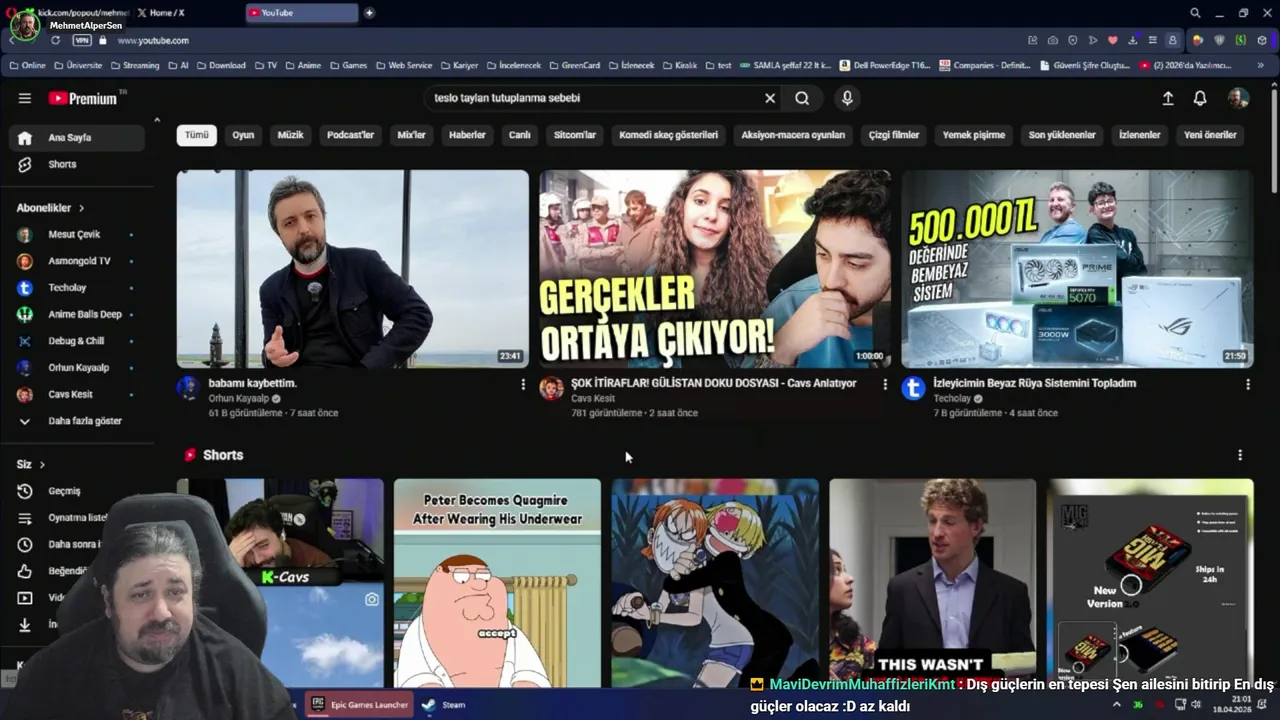This screenshot has width=1280, height=720.
Task: Open the Streaming bookmarks folder
Action: point(134,65)
